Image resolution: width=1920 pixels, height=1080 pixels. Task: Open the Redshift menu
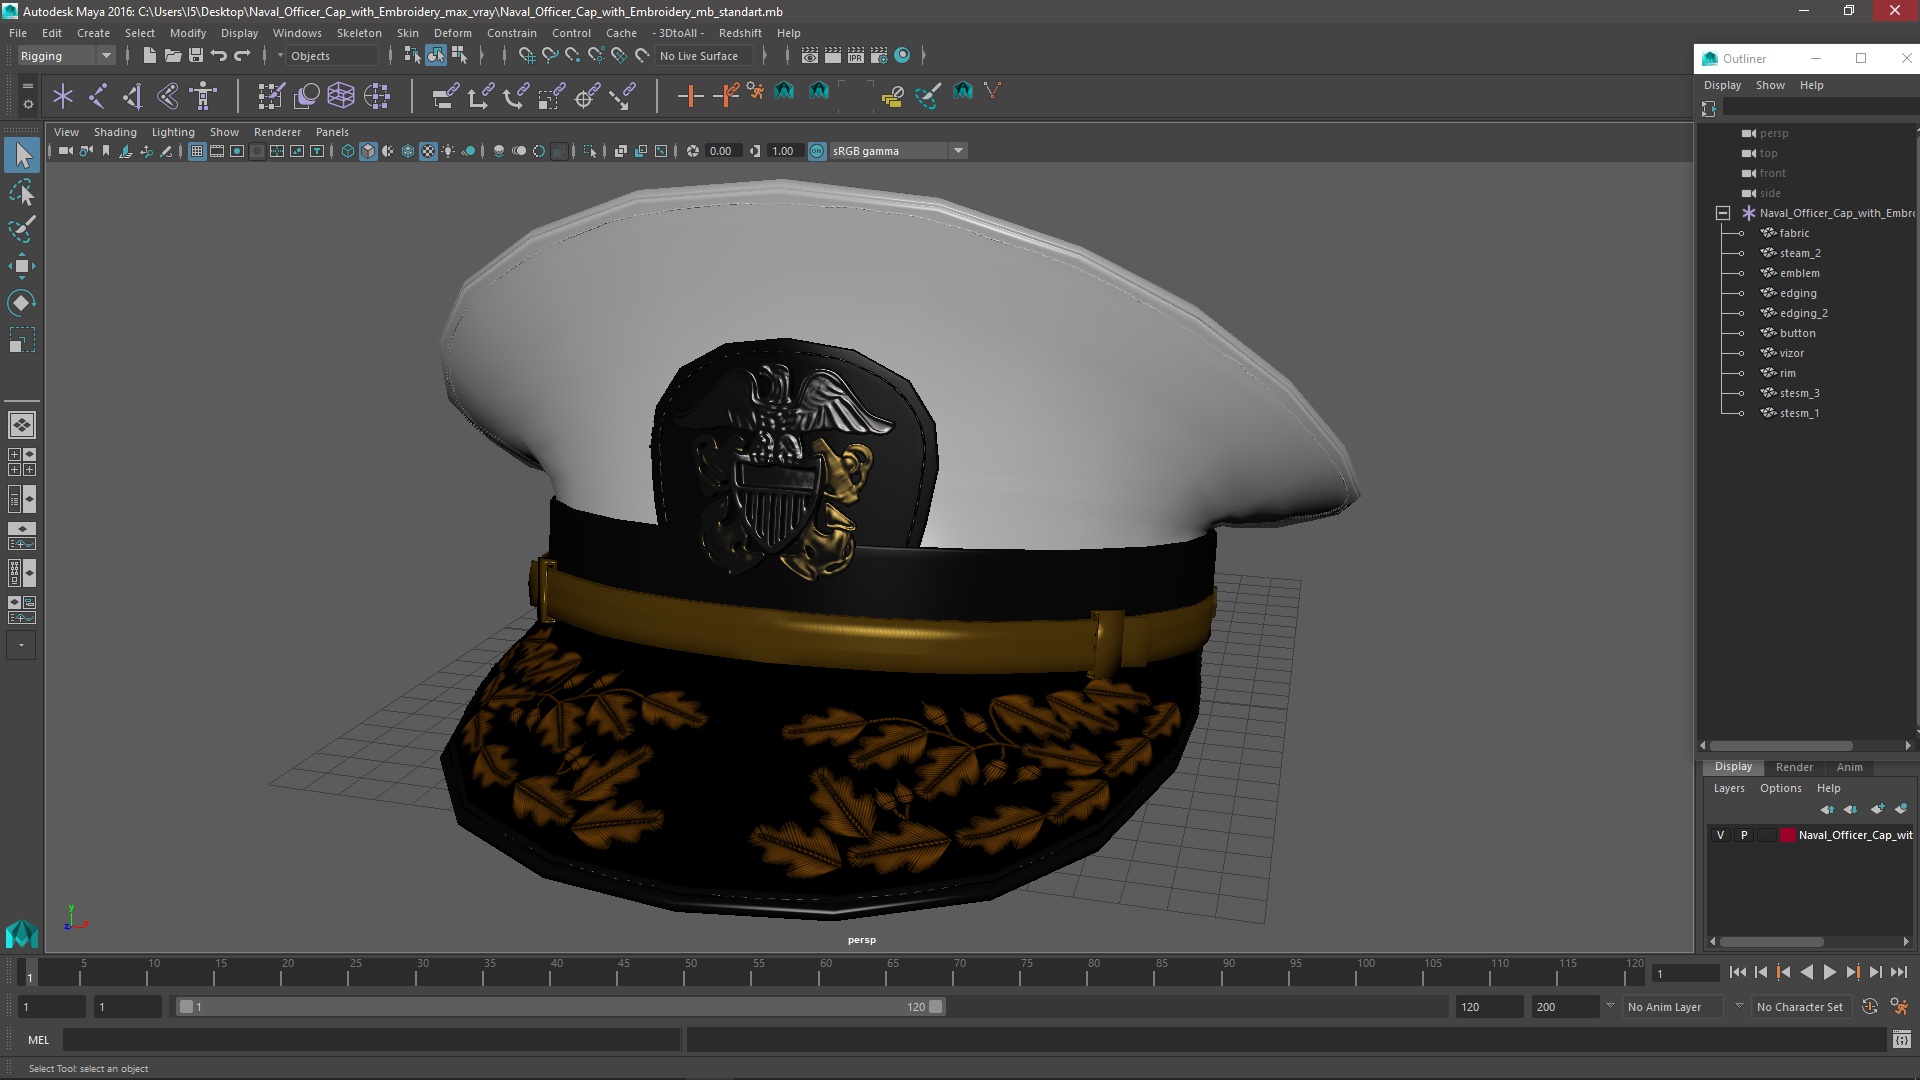pos(740,33)
